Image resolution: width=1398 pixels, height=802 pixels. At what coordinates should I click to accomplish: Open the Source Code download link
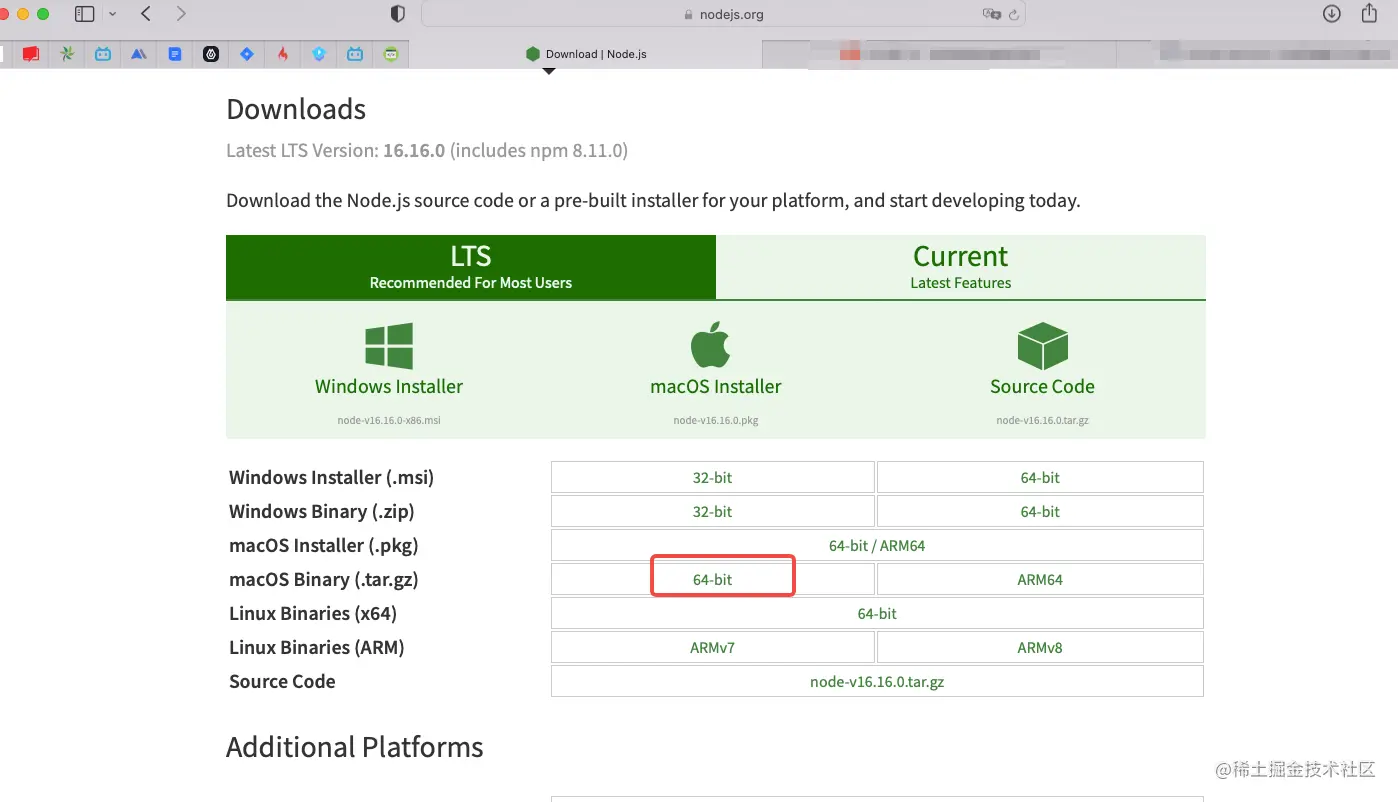coord(1042,386)
